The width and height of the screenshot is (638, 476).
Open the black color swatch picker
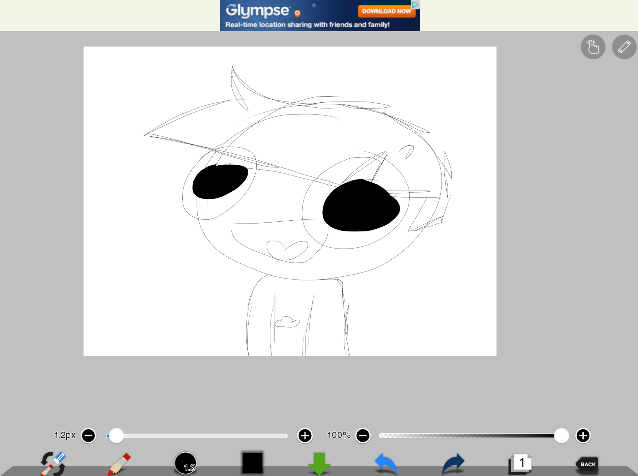point(252,463)
